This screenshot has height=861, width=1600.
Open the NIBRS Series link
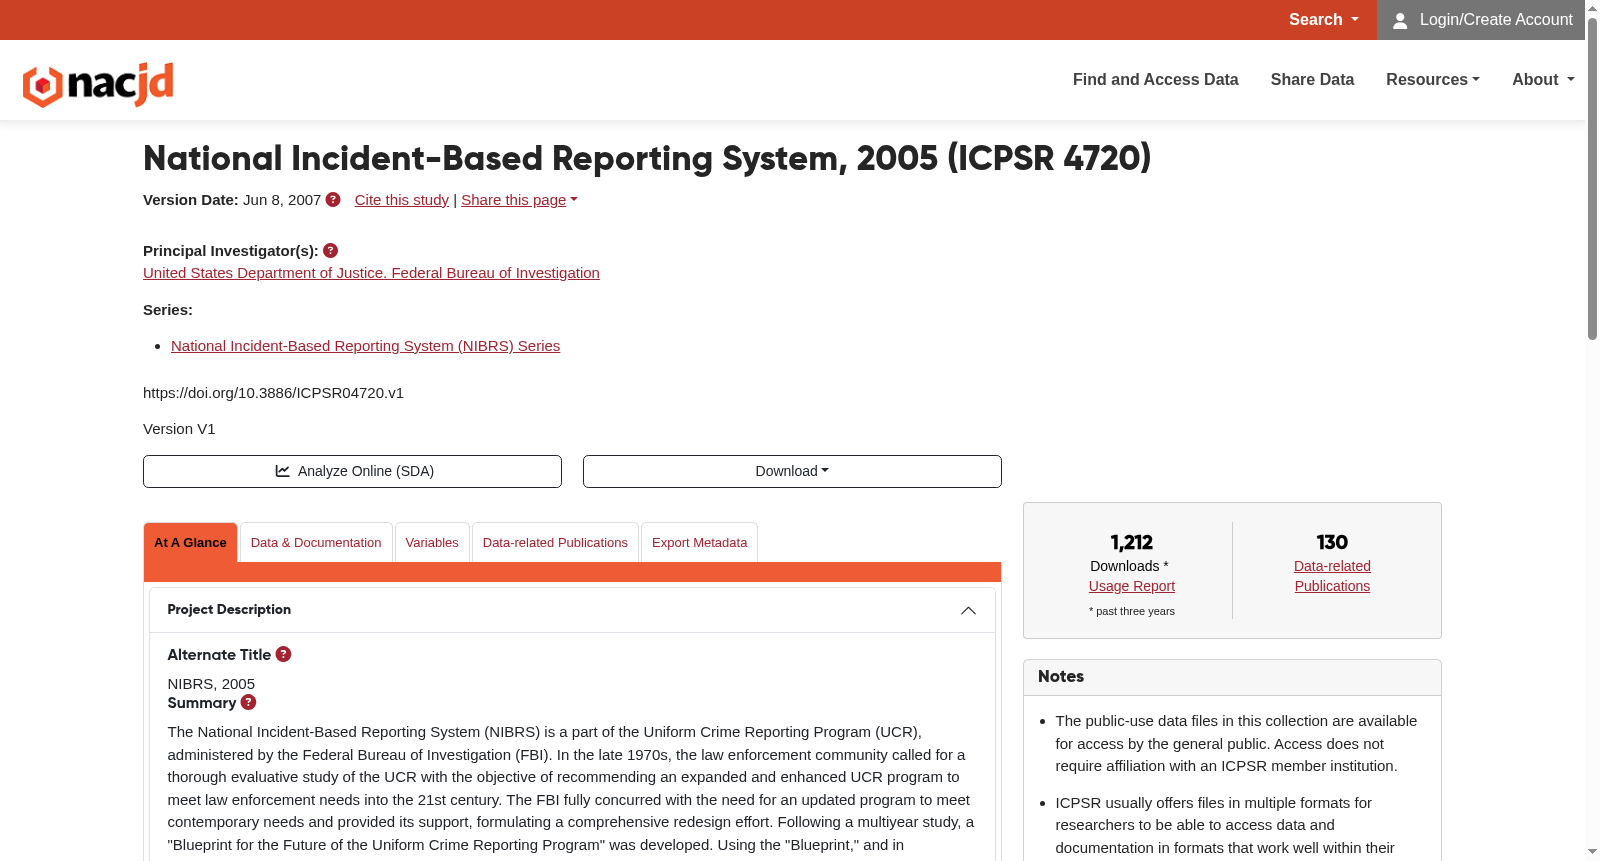tap(365, 346)
